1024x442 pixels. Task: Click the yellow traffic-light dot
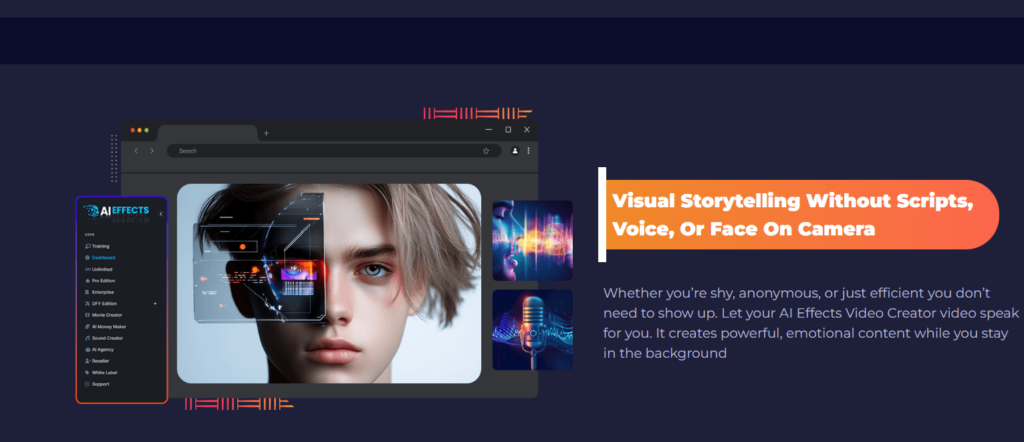[139, 130]
